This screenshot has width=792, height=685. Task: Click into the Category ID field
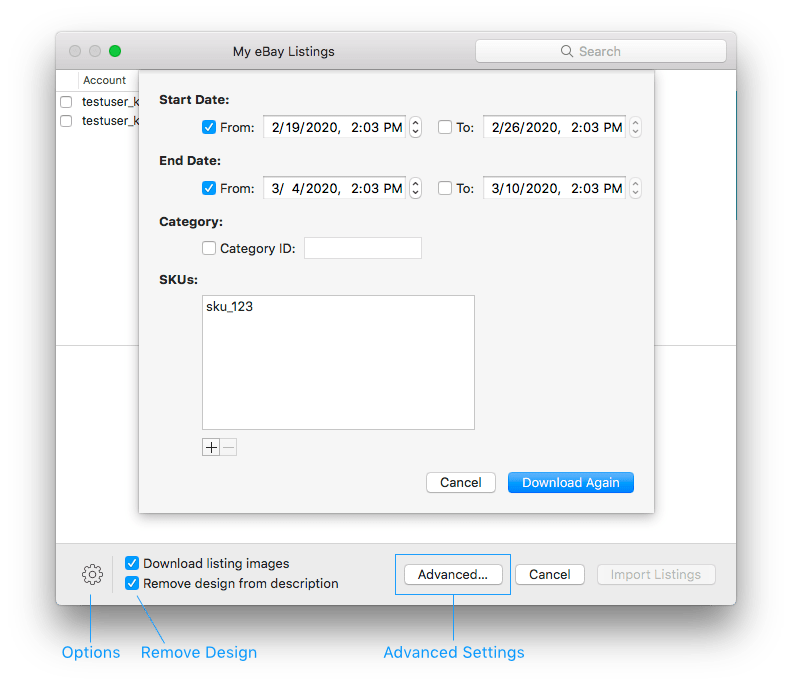point(363,248)
